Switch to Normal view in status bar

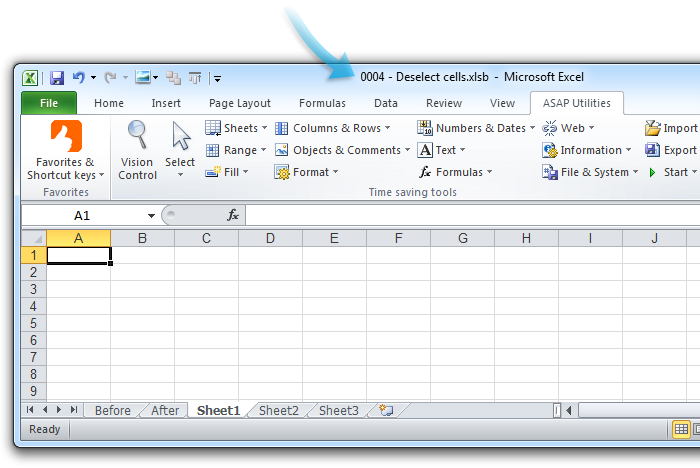click(680, 429)
